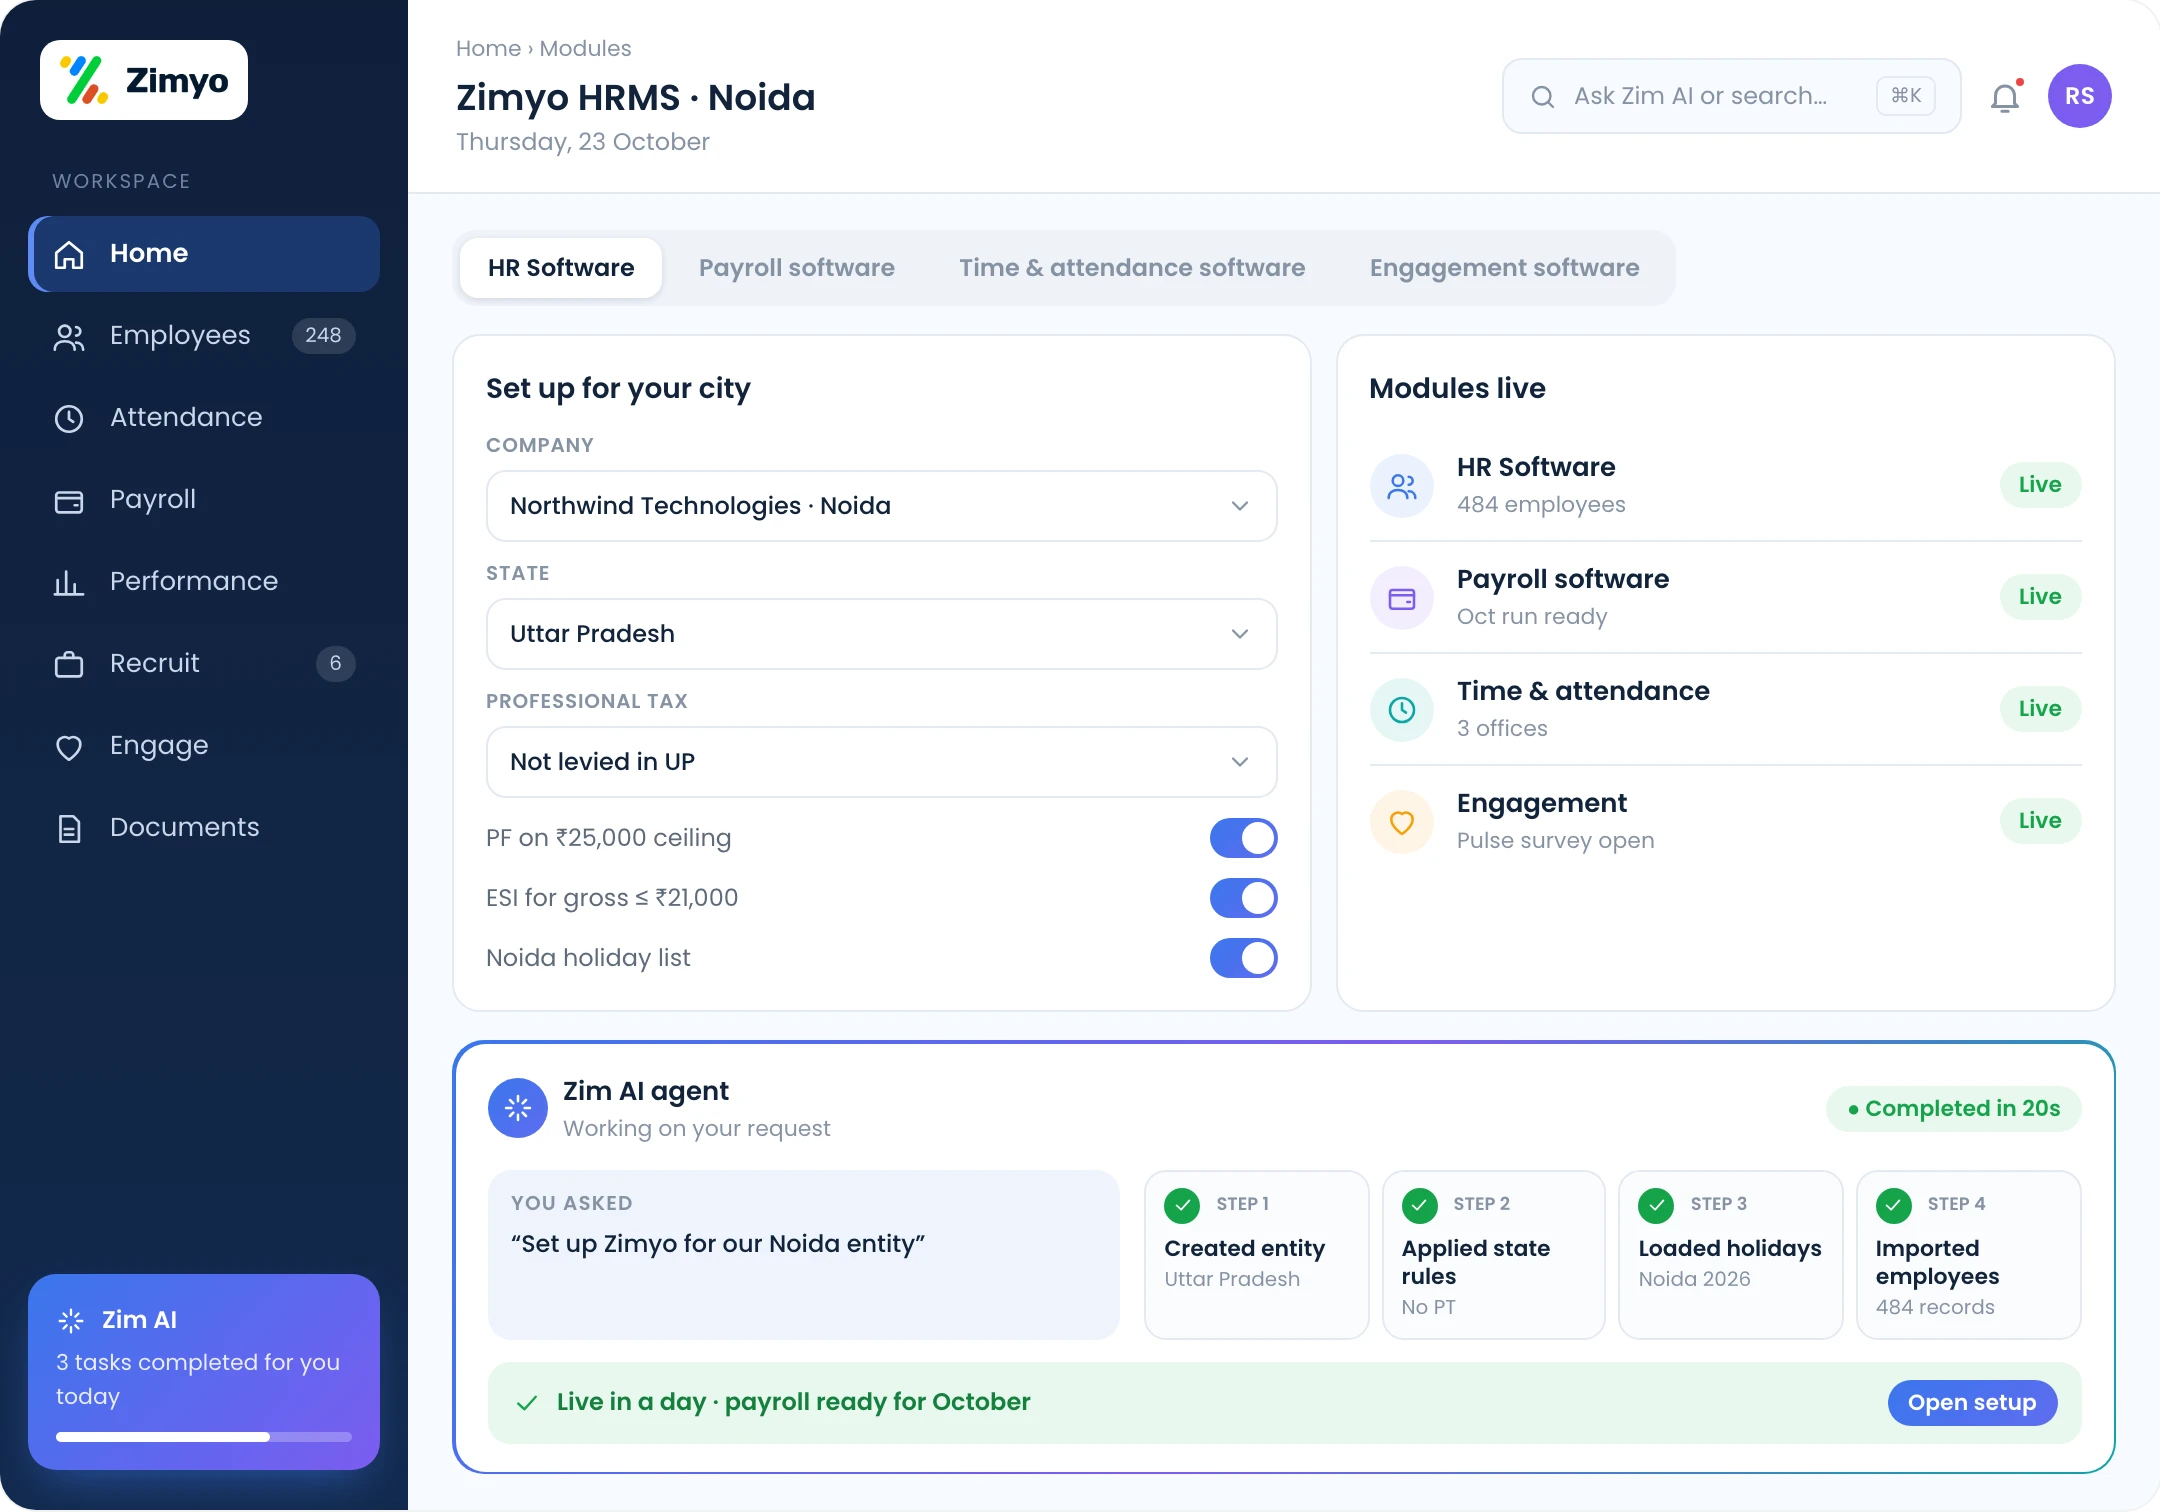The width and height of the screenshot is (2160, 1512).
Task: Click HR Software module people icon
Action: (1402, 486)
